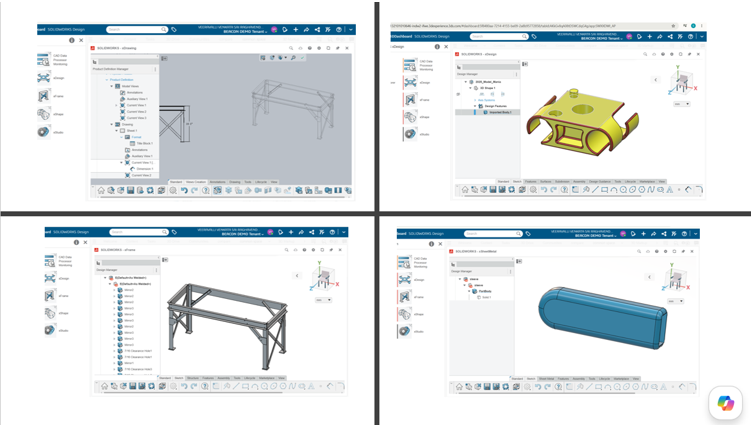Click Copilot icon at bottom-right corner
Viewport: 751px width, 437px height.
point(726,402)
